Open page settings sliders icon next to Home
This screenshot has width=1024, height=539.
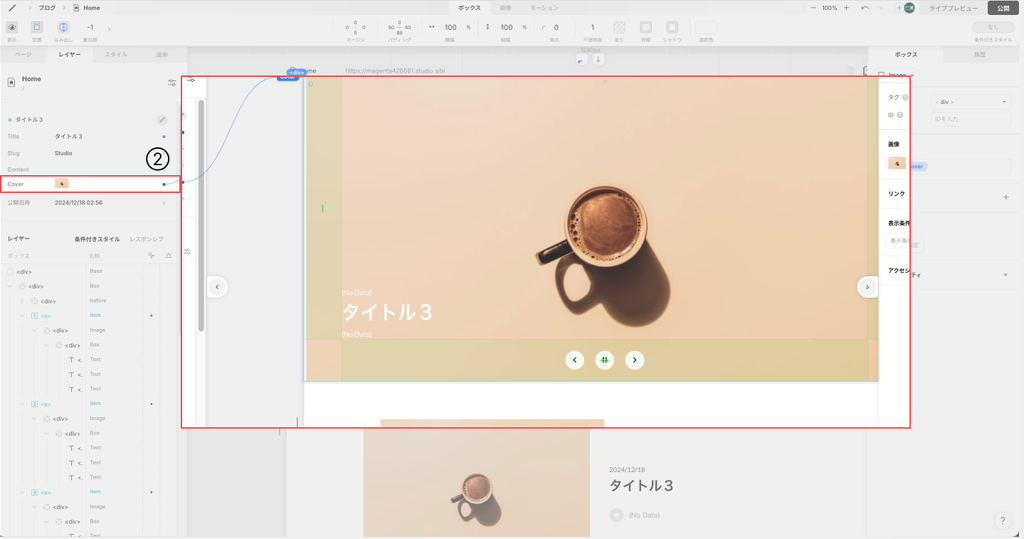pos(172,82)
